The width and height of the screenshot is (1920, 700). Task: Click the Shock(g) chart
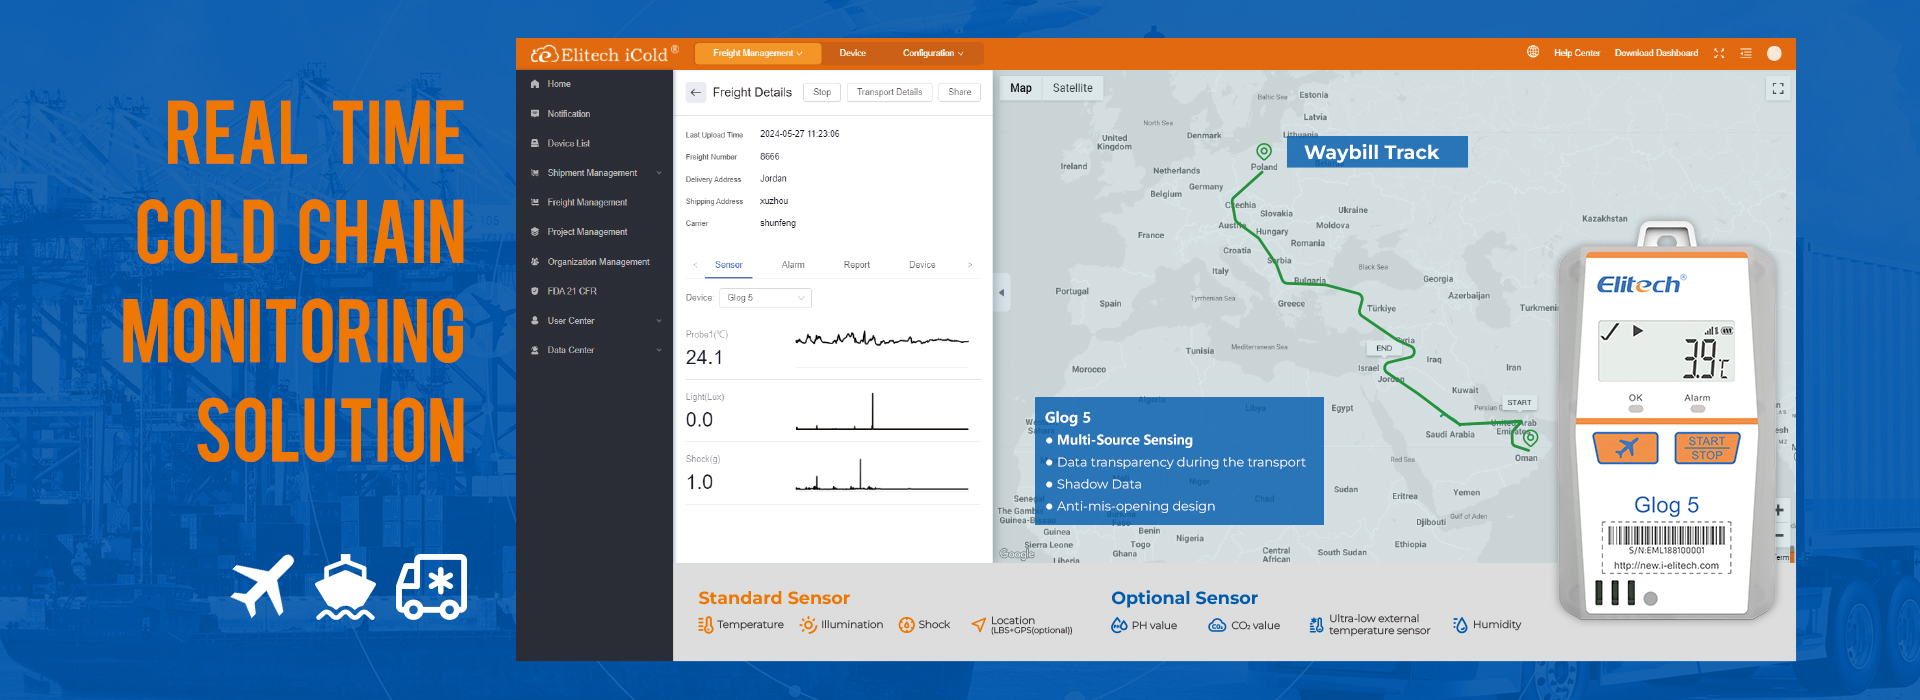click(x=882, y=474)
